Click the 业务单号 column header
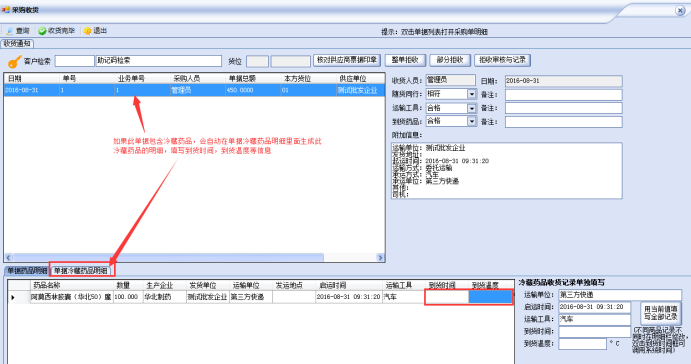The image size is (691, 364). click(142, 78)
